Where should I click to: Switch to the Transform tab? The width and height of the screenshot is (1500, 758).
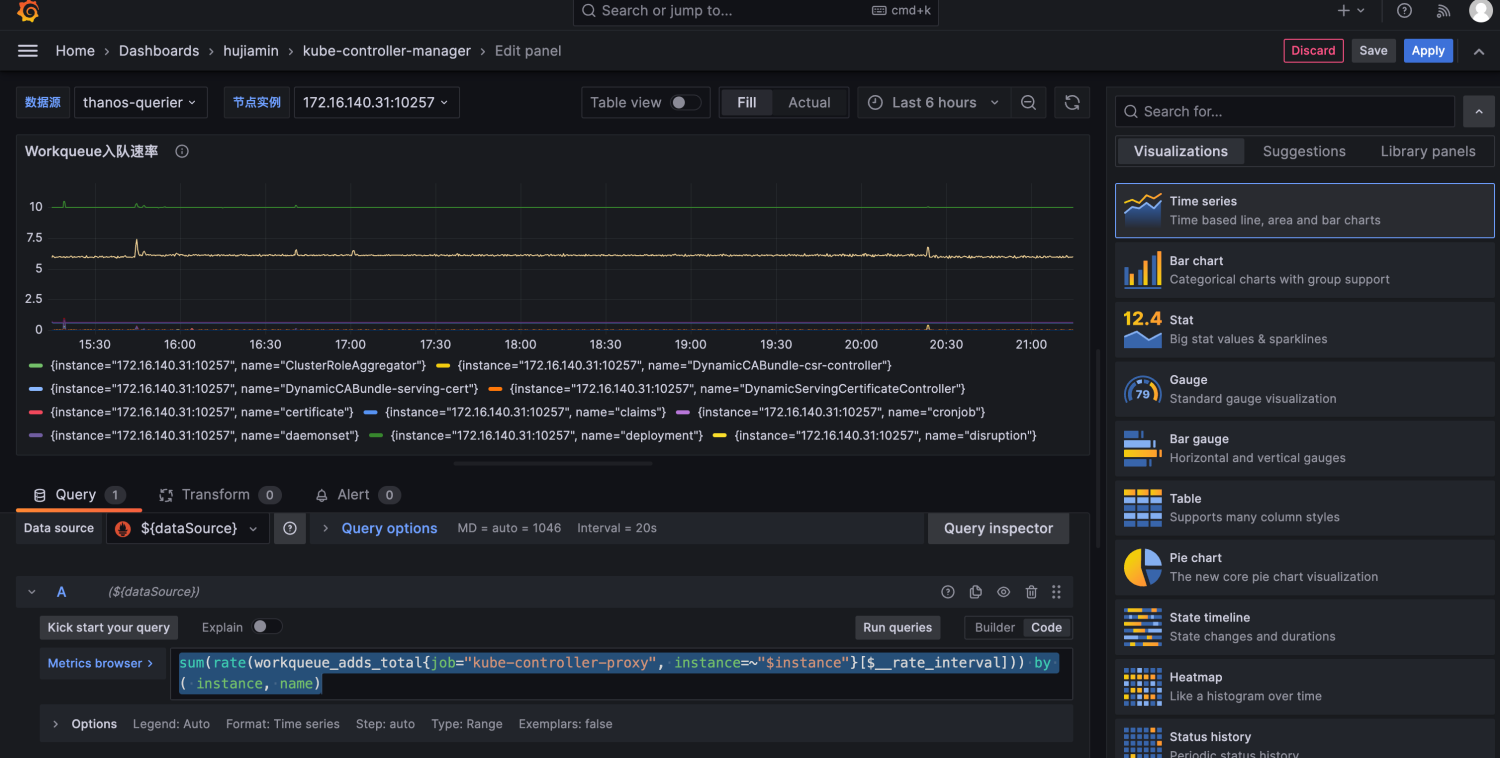215,495
